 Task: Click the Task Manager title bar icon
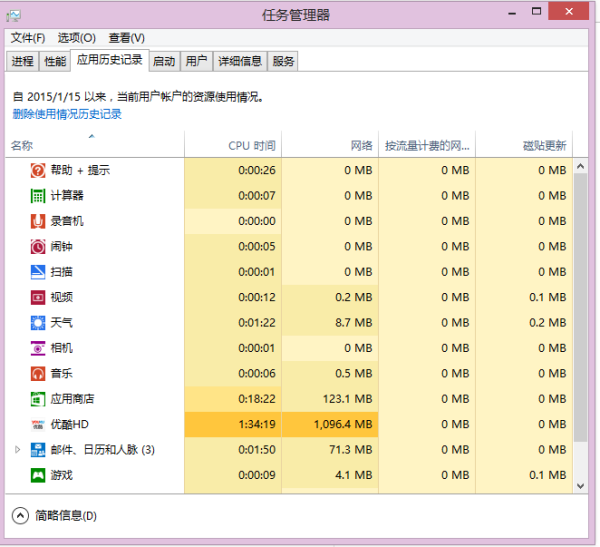(13, 16)
